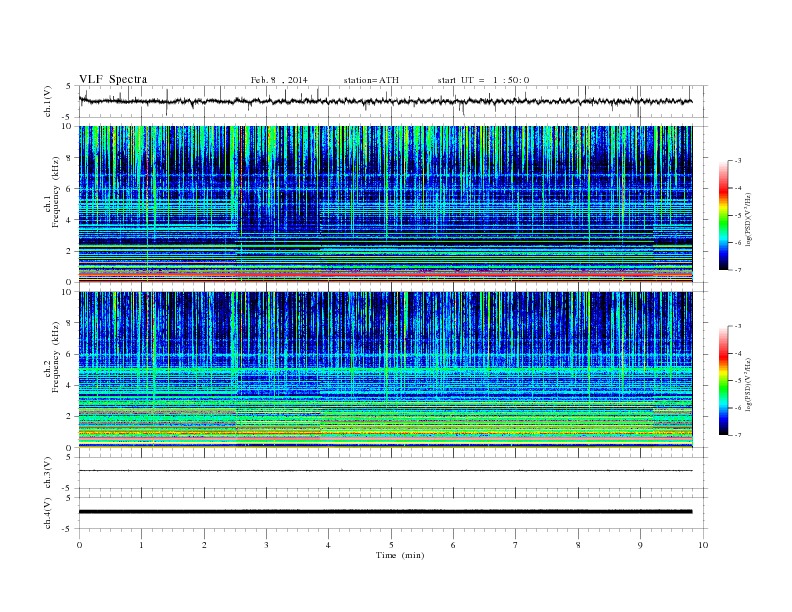Click the '-3' label on ch.1 colorbar

pyautogui.click(x=738, y=161)
